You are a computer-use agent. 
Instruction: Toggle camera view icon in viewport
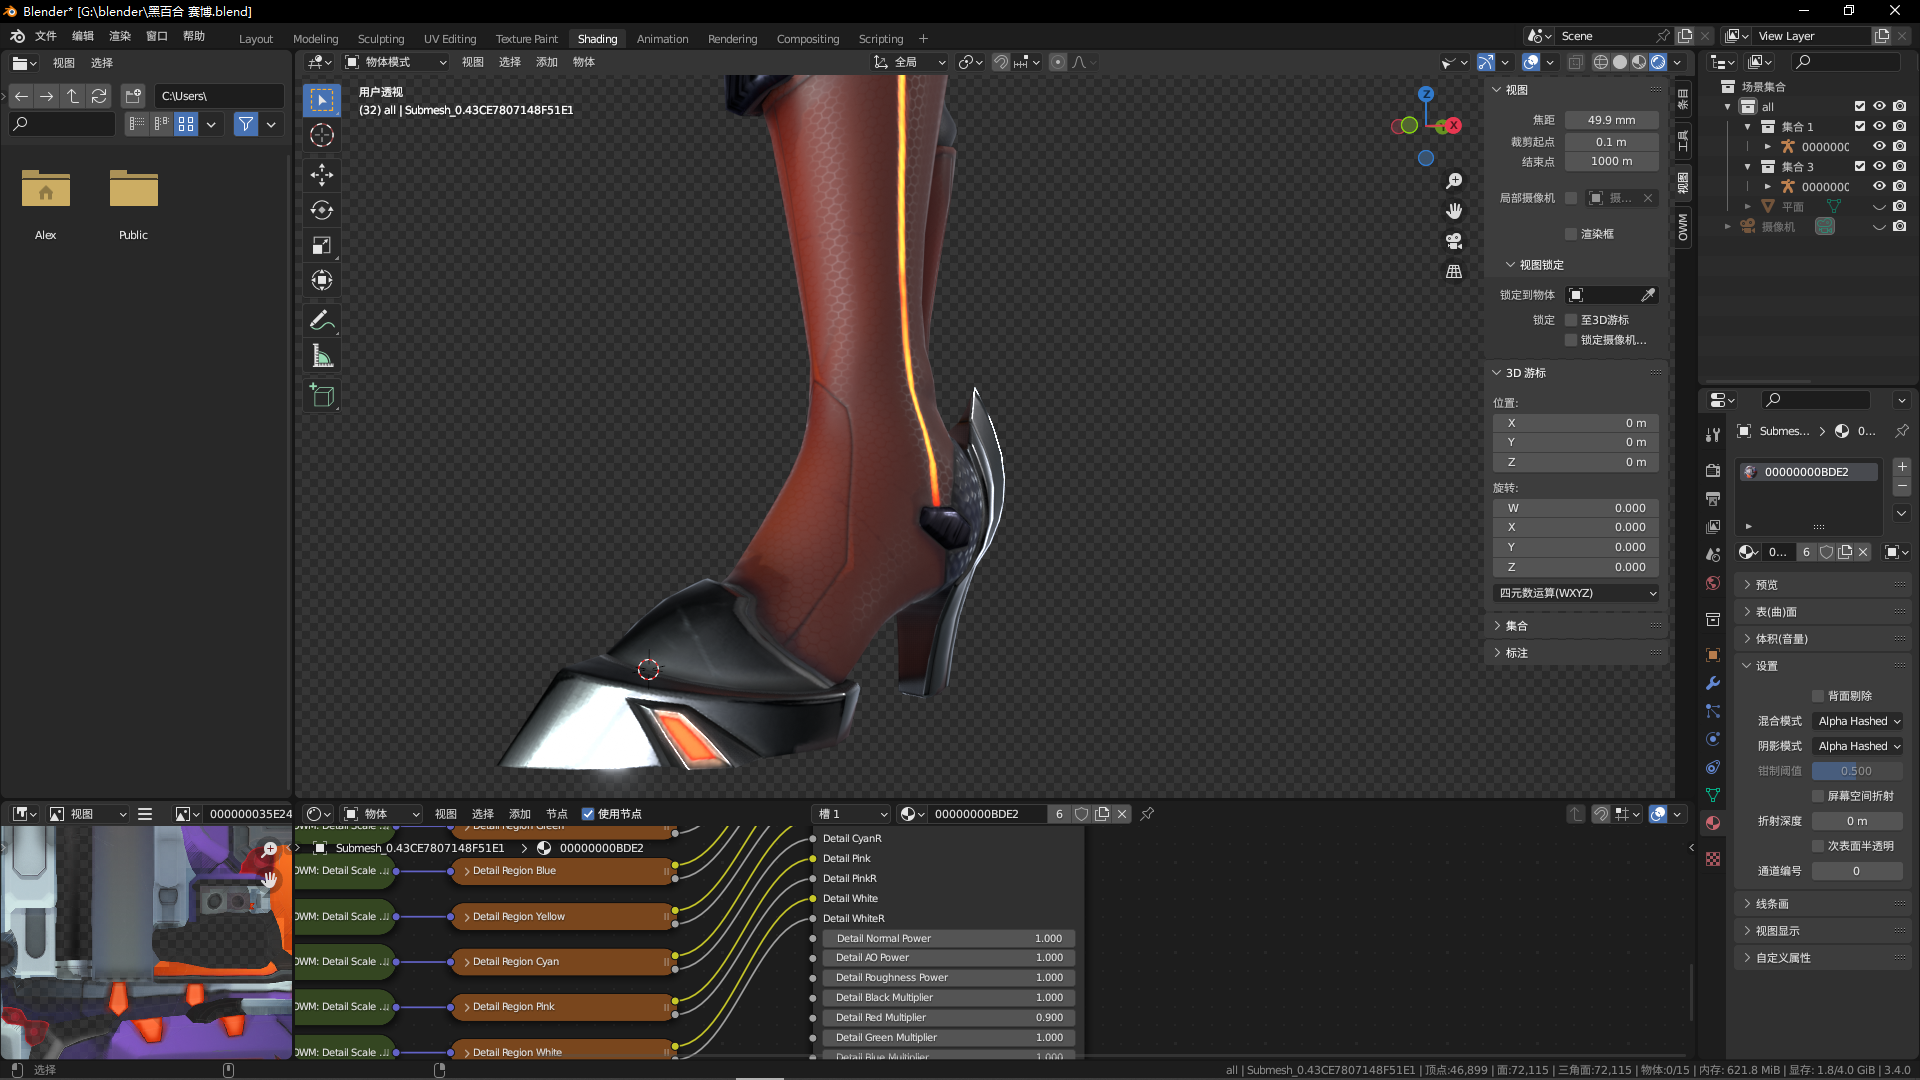pos(1454,241)
